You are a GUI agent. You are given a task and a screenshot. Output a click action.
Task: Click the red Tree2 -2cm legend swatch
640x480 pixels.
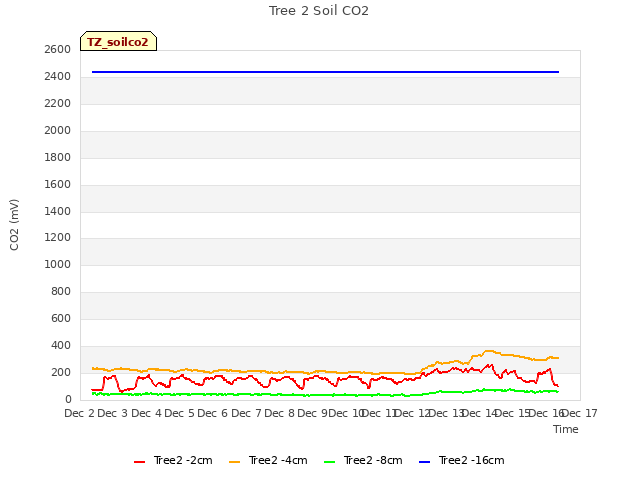click(x=140, y=462)
